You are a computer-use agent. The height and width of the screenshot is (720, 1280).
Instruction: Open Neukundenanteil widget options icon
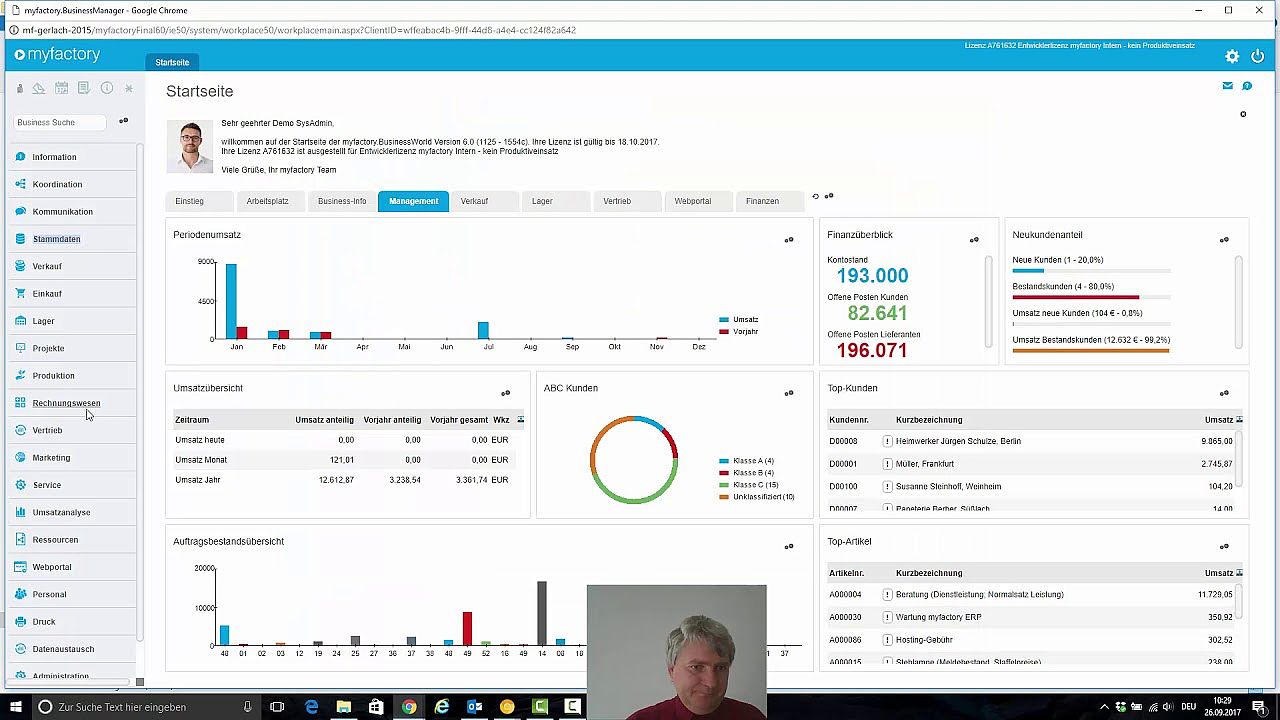(x=1224, y=240)
